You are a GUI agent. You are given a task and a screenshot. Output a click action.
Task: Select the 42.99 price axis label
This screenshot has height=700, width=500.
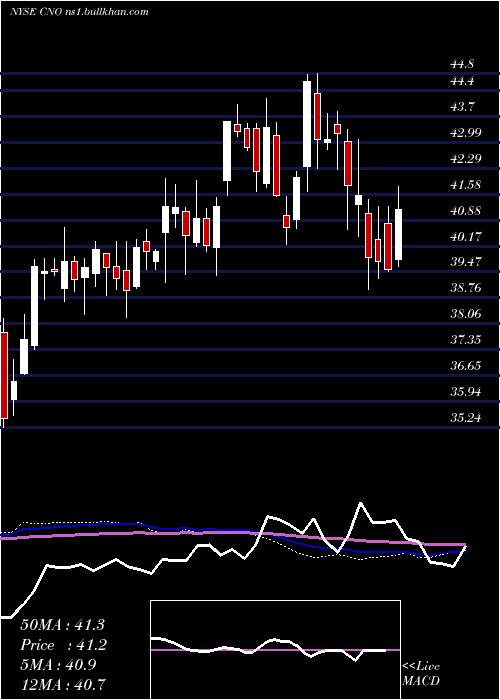click(466, 133)
